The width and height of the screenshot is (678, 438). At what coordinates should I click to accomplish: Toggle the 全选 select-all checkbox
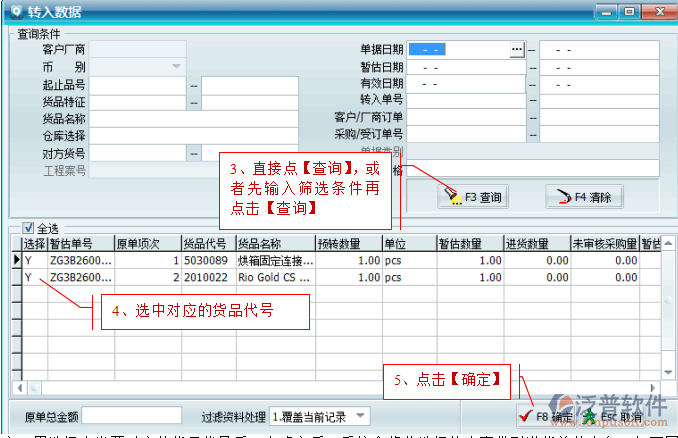[27, 228]
